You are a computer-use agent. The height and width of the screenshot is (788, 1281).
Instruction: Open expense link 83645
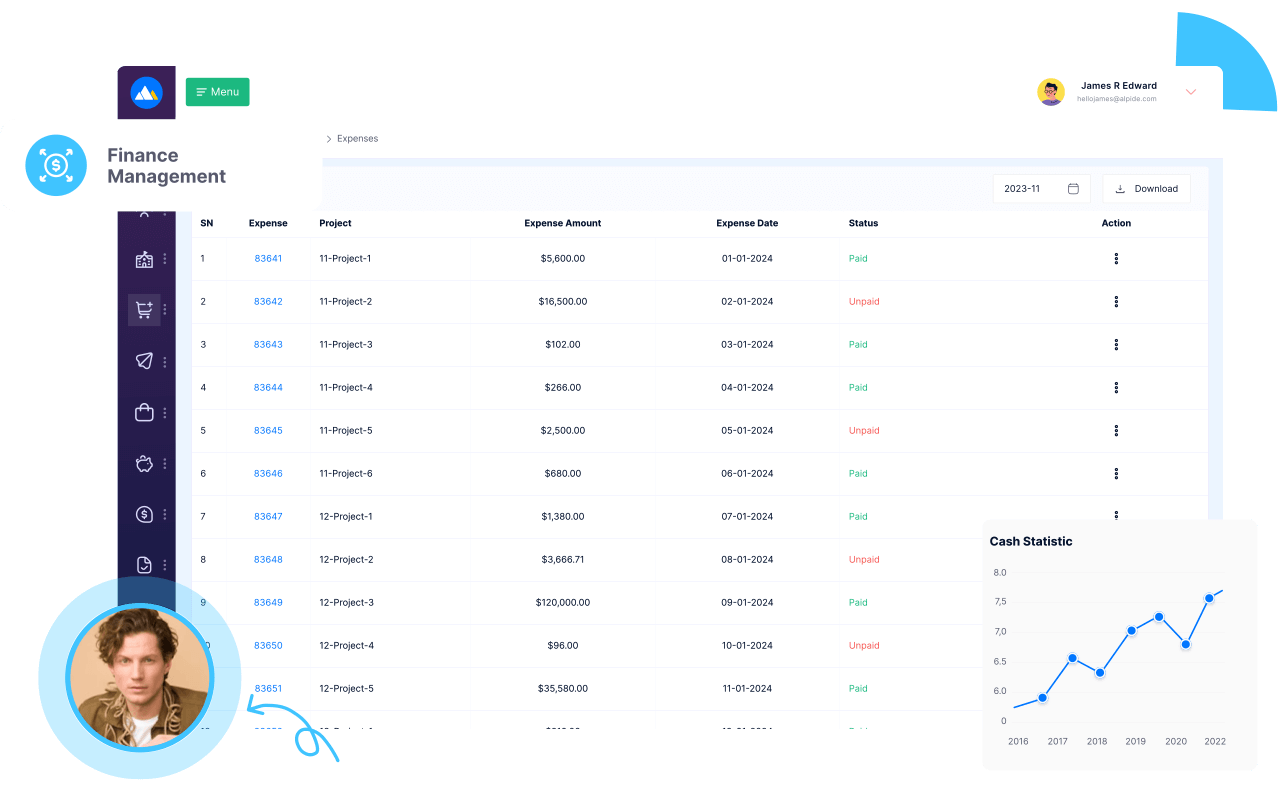[268, 430]
